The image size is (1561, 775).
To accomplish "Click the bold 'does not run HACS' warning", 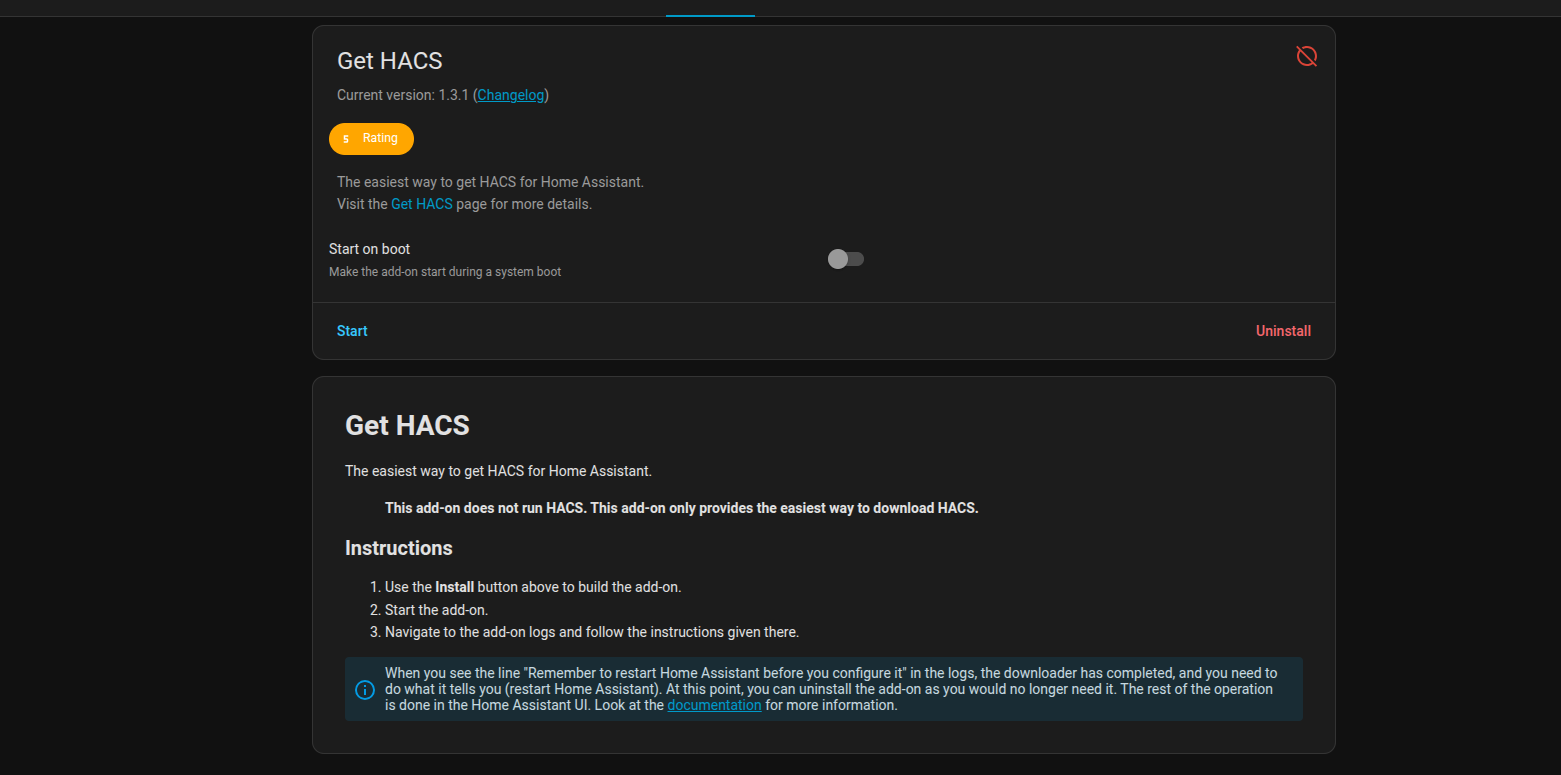I will (x=680, y=508).
